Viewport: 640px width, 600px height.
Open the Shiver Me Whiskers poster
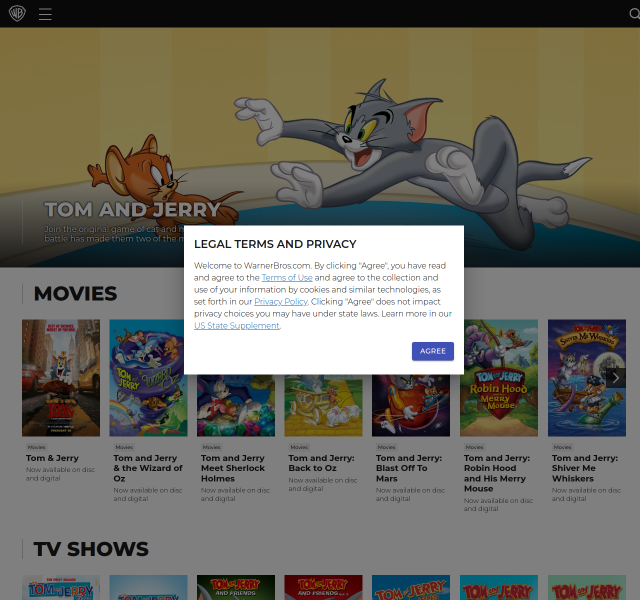coord(587,378)
